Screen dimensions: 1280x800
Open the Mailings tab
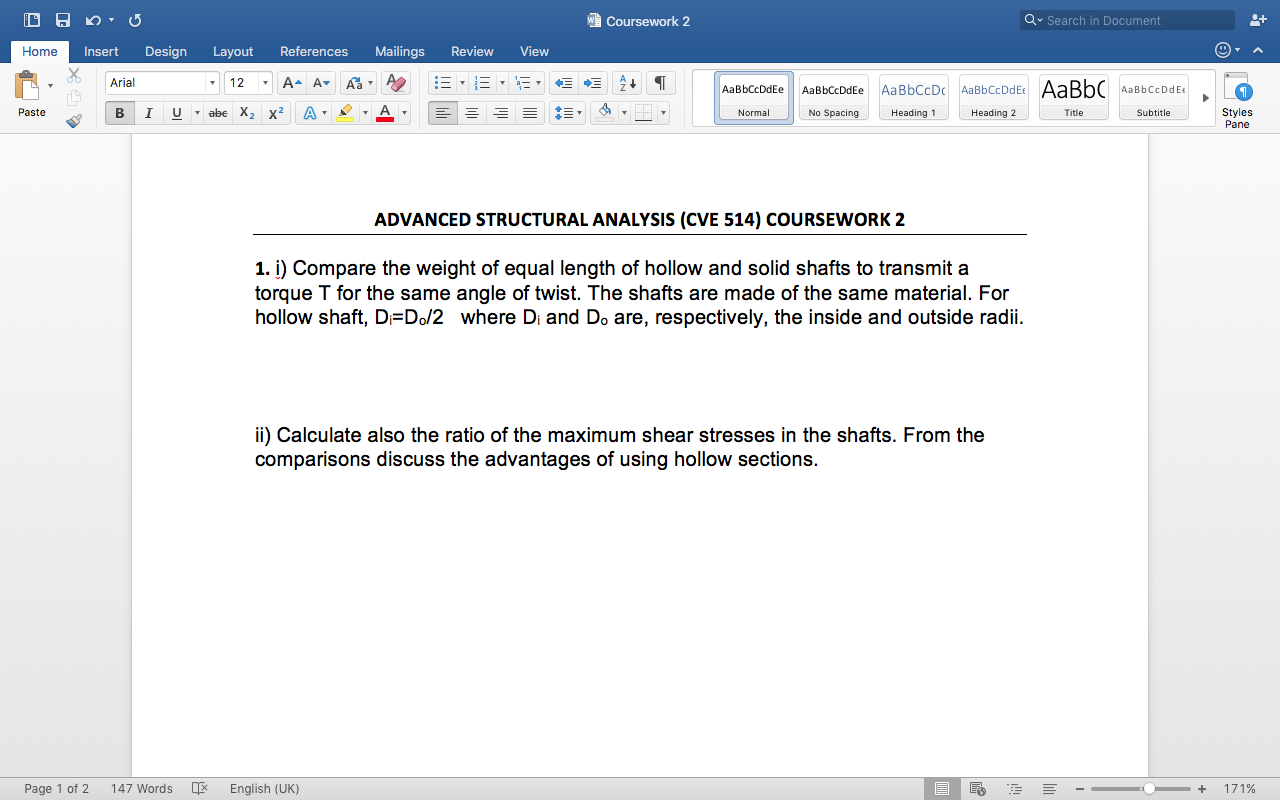coord(399,51)
